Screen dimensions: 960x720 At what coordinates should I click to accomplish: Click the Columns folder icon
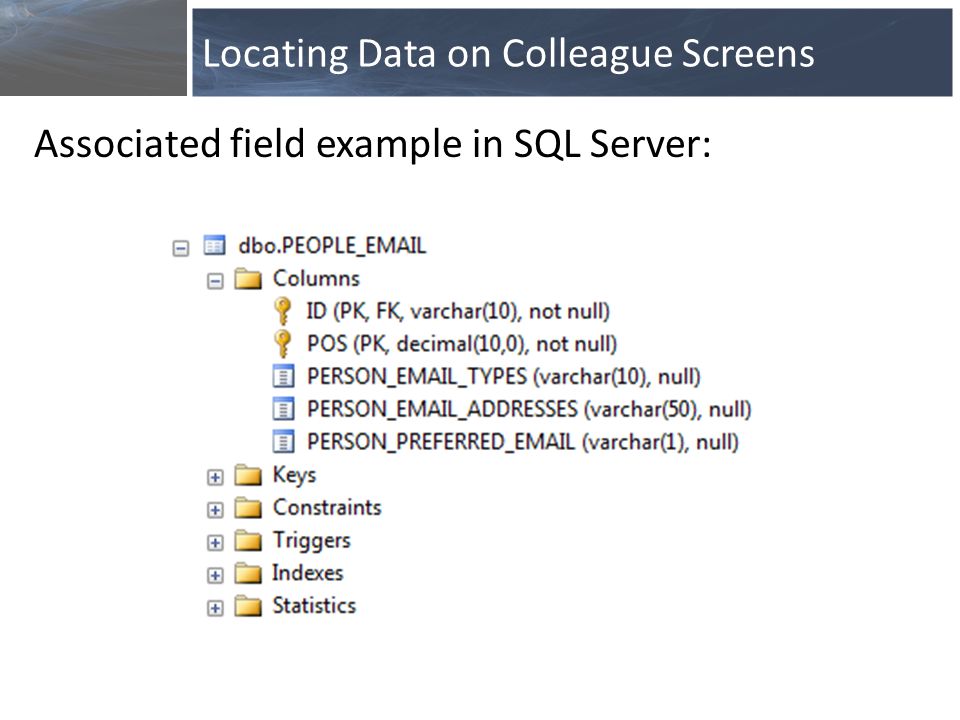248,279
